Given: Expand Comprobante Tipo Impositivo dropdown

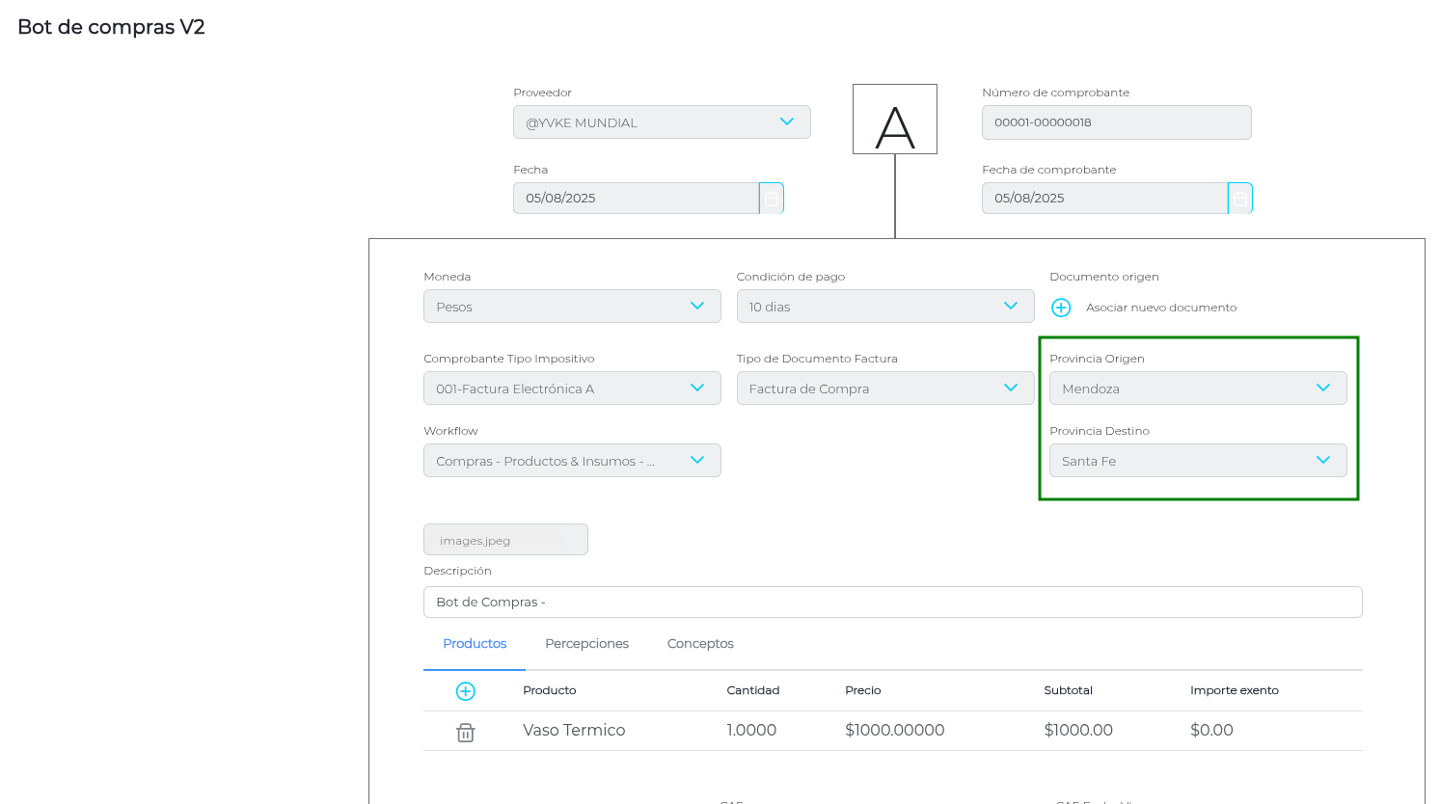Looking at the screenshot, I should (571, 388).
